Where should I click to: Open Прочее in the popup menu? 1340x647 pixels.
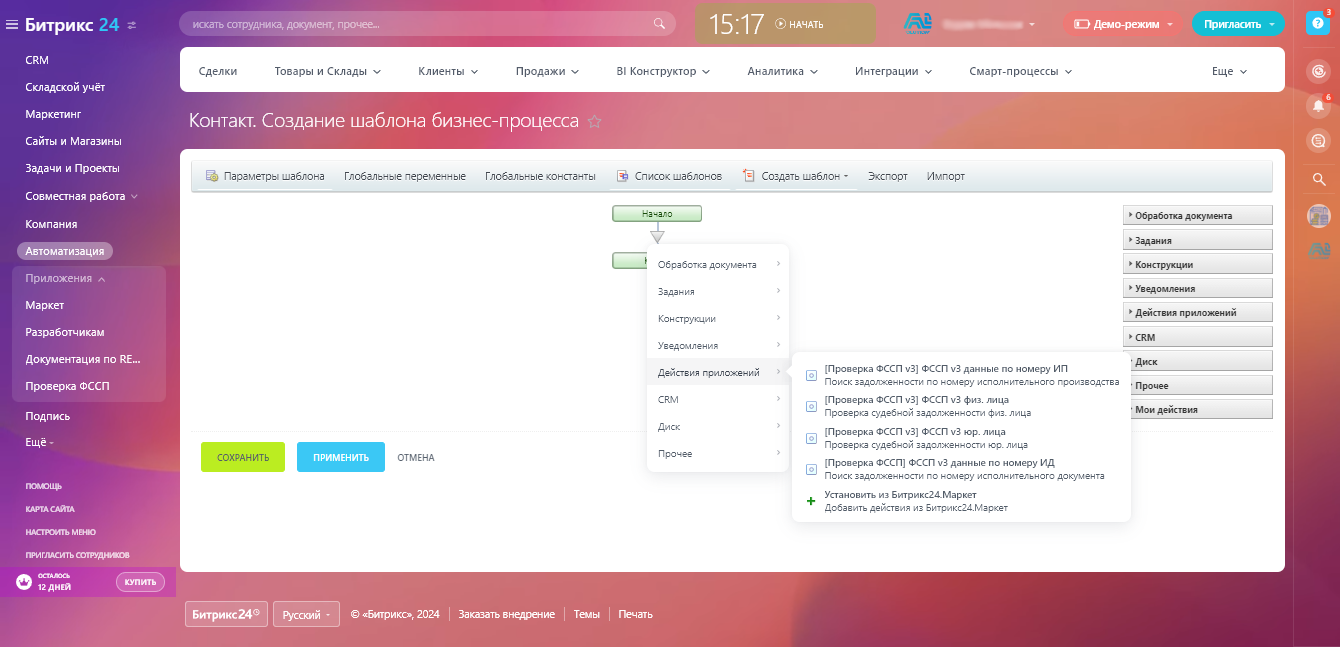[x=717, y=453]
